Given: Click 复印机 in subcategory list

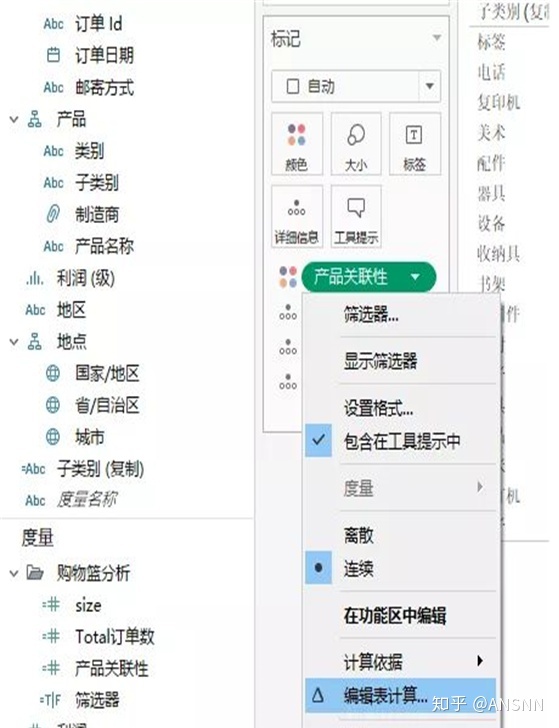Looking at the screenshot, I should pos(499,102).
